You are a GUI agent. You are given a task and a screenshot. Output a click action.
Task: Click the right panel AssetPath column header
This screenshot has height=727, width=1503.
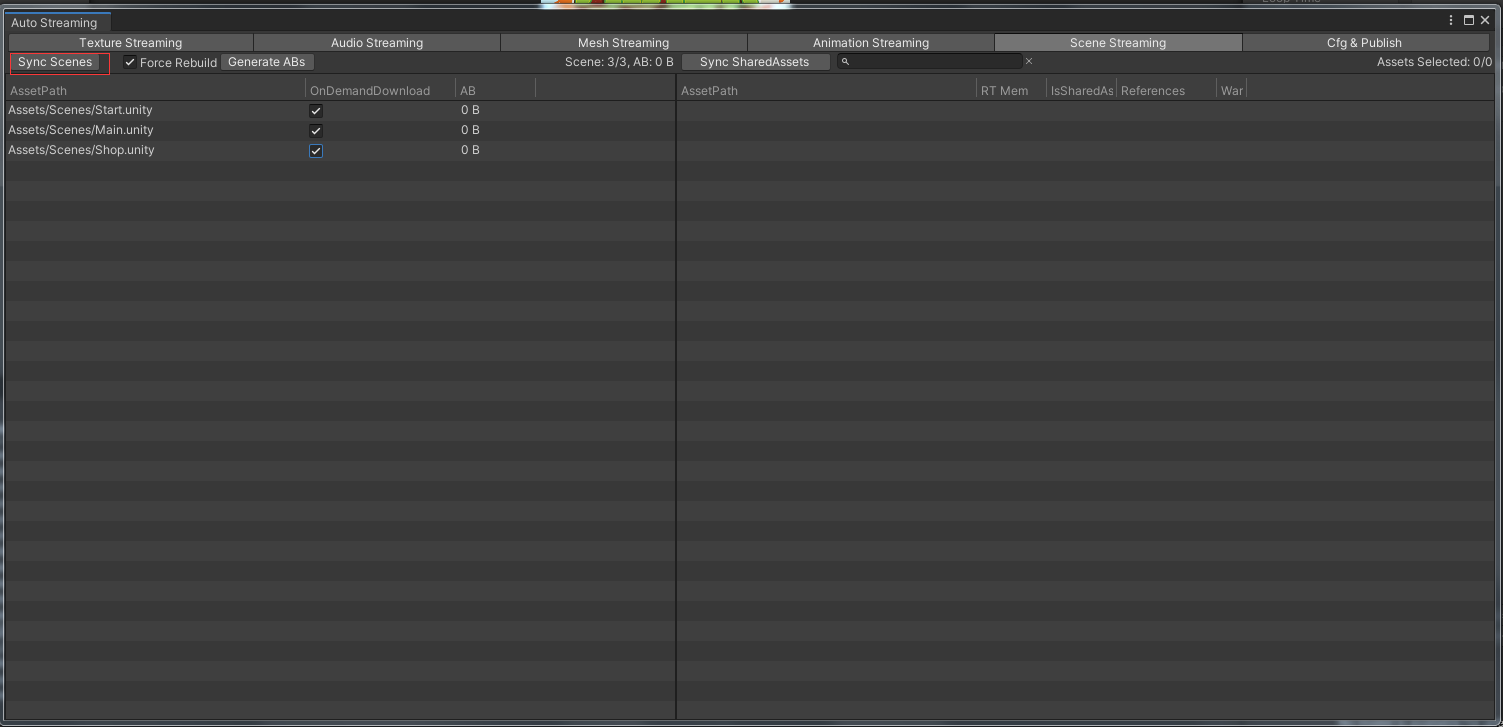(x=826, y=90)
